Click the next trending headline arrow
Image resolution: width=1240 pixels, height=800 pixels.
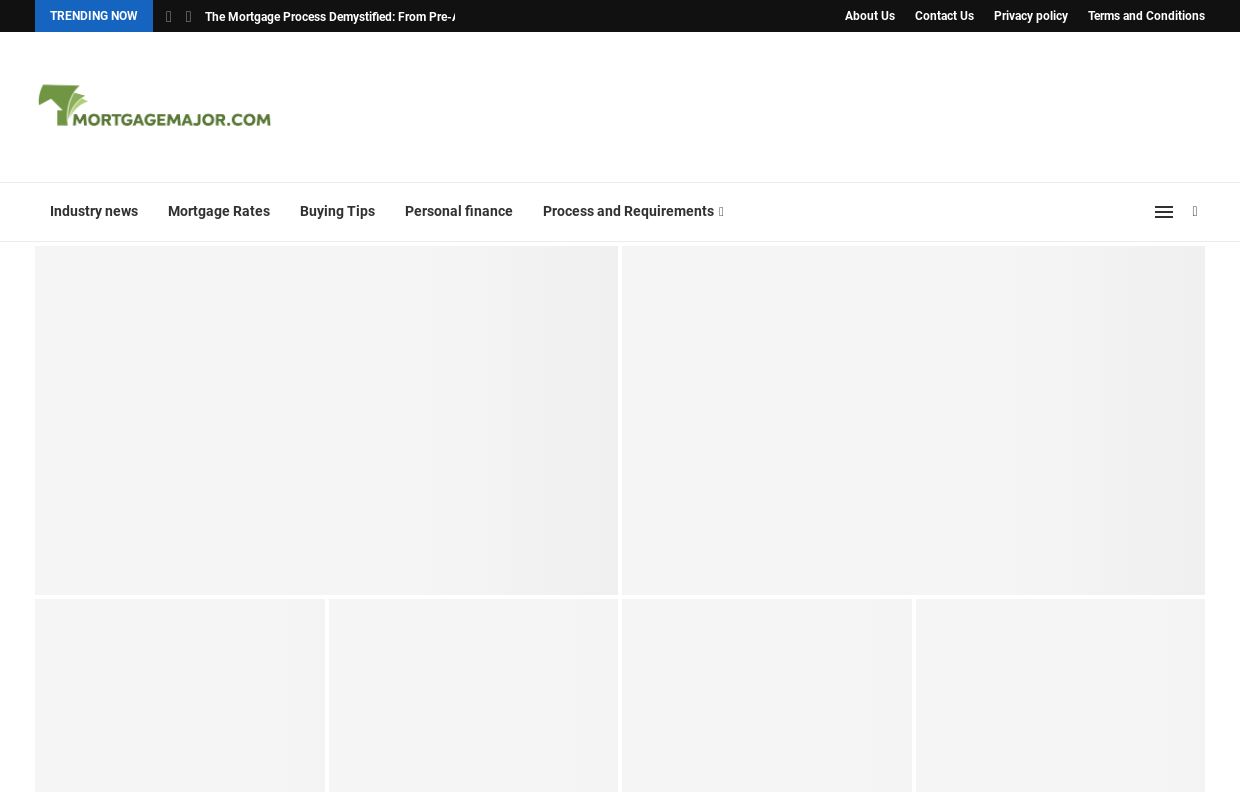188,17
